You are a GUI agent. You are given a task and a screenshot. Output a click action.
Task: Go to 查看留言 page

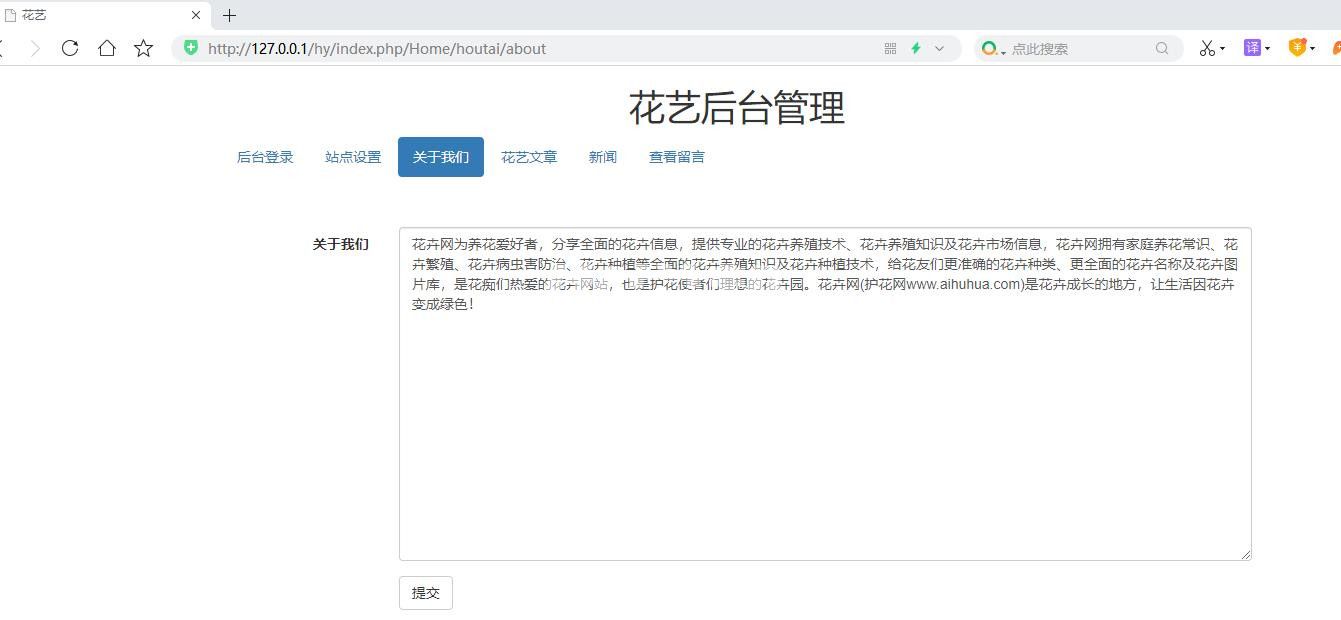[677, 157]
